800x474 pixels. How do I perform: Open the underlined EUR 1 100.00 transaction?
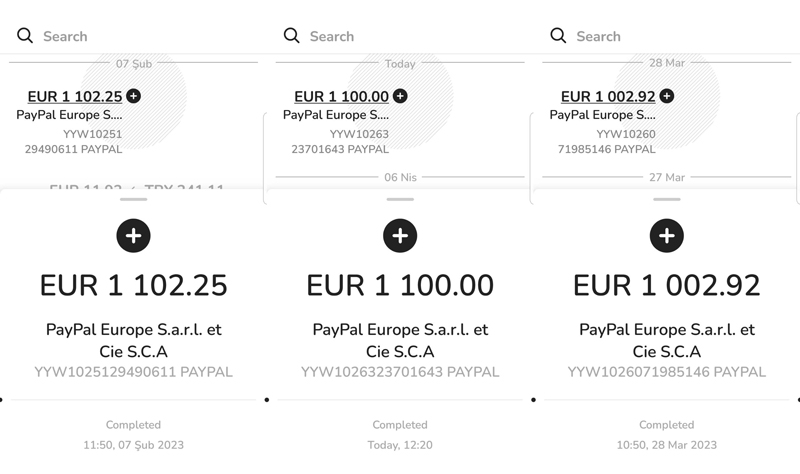(341, 96)
